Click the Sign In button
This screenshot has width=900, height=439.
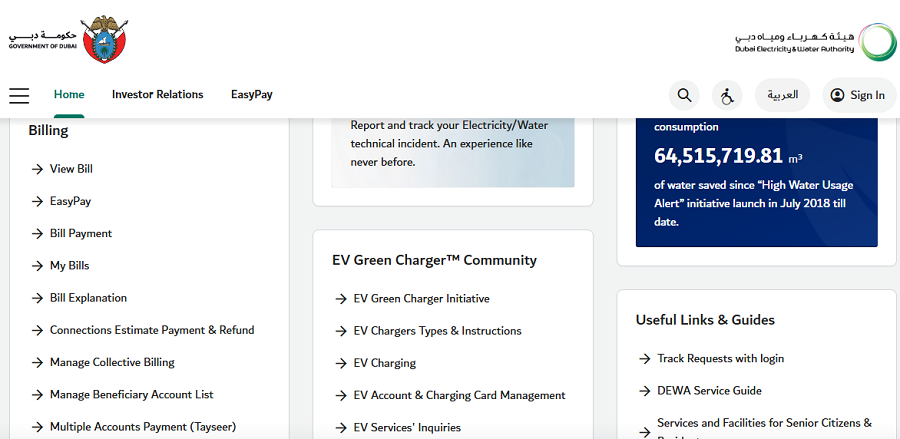pos(859,95)
